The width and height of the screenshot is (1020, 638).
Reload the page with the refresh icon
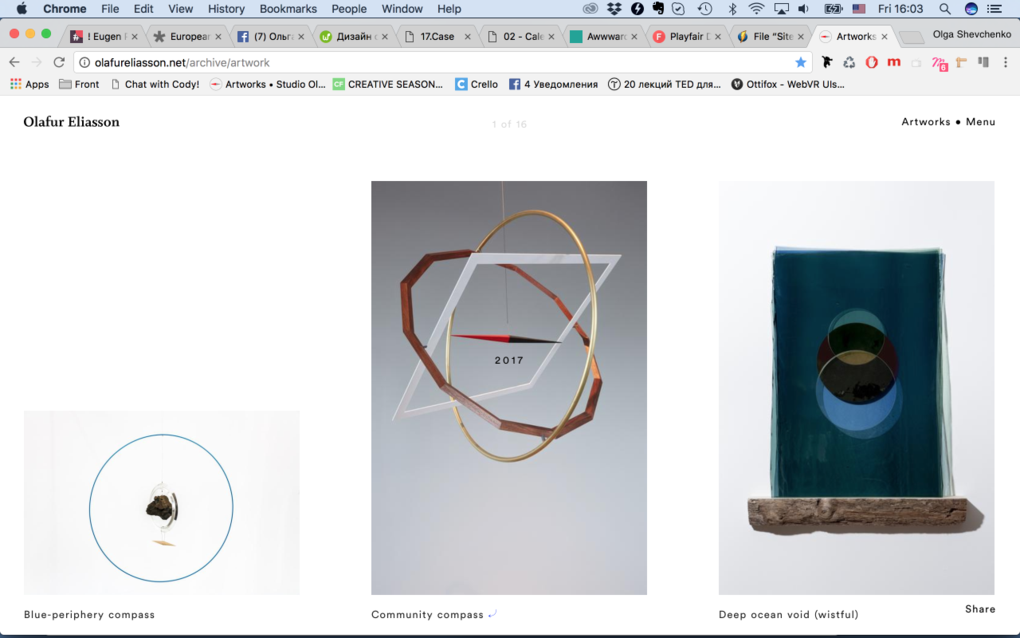coord(59,62)
